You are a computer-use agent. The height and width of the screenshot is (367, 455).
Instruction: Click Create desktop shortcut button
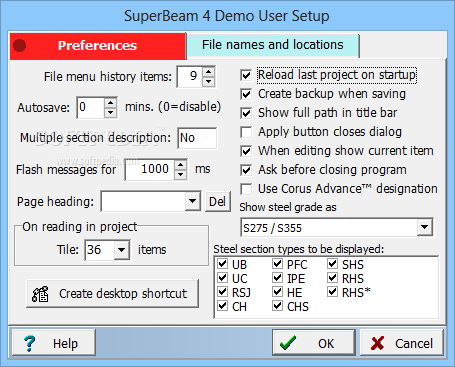(x=112, y=294)
